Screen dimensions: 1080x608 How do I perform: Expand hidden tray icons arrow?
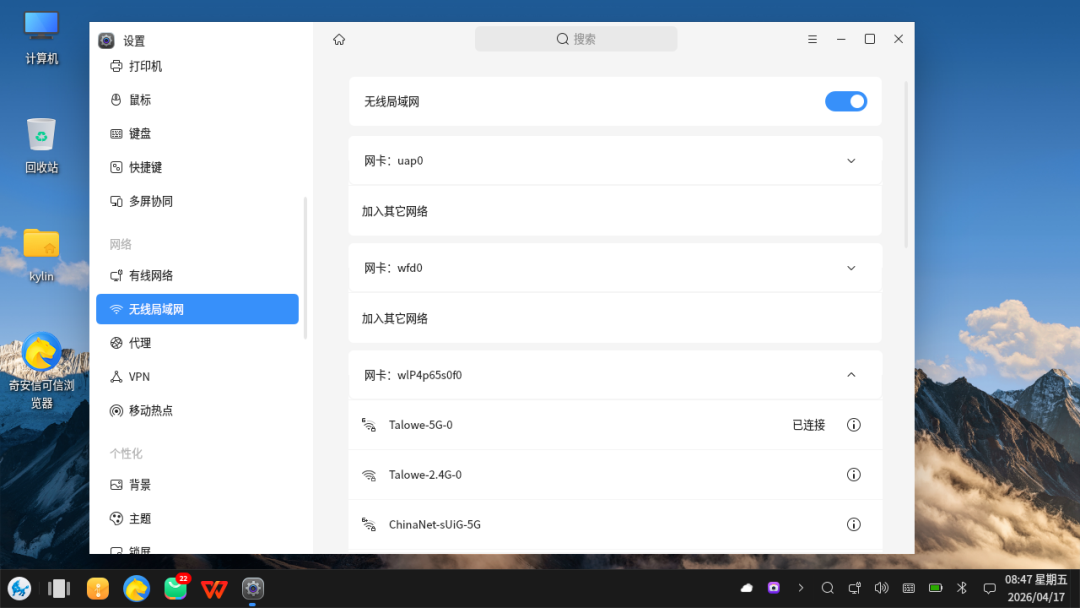(800, 588)
